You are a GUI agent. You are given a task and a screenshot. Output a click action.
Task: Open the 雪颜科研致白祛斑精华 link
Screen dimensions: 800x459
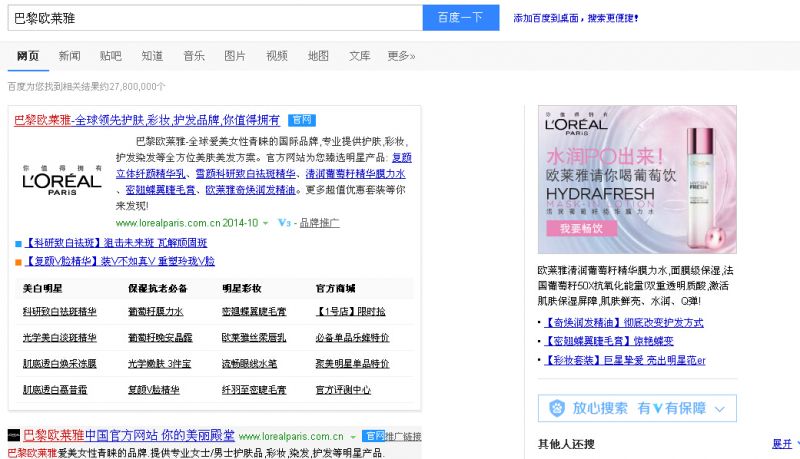tap(245, 174)
